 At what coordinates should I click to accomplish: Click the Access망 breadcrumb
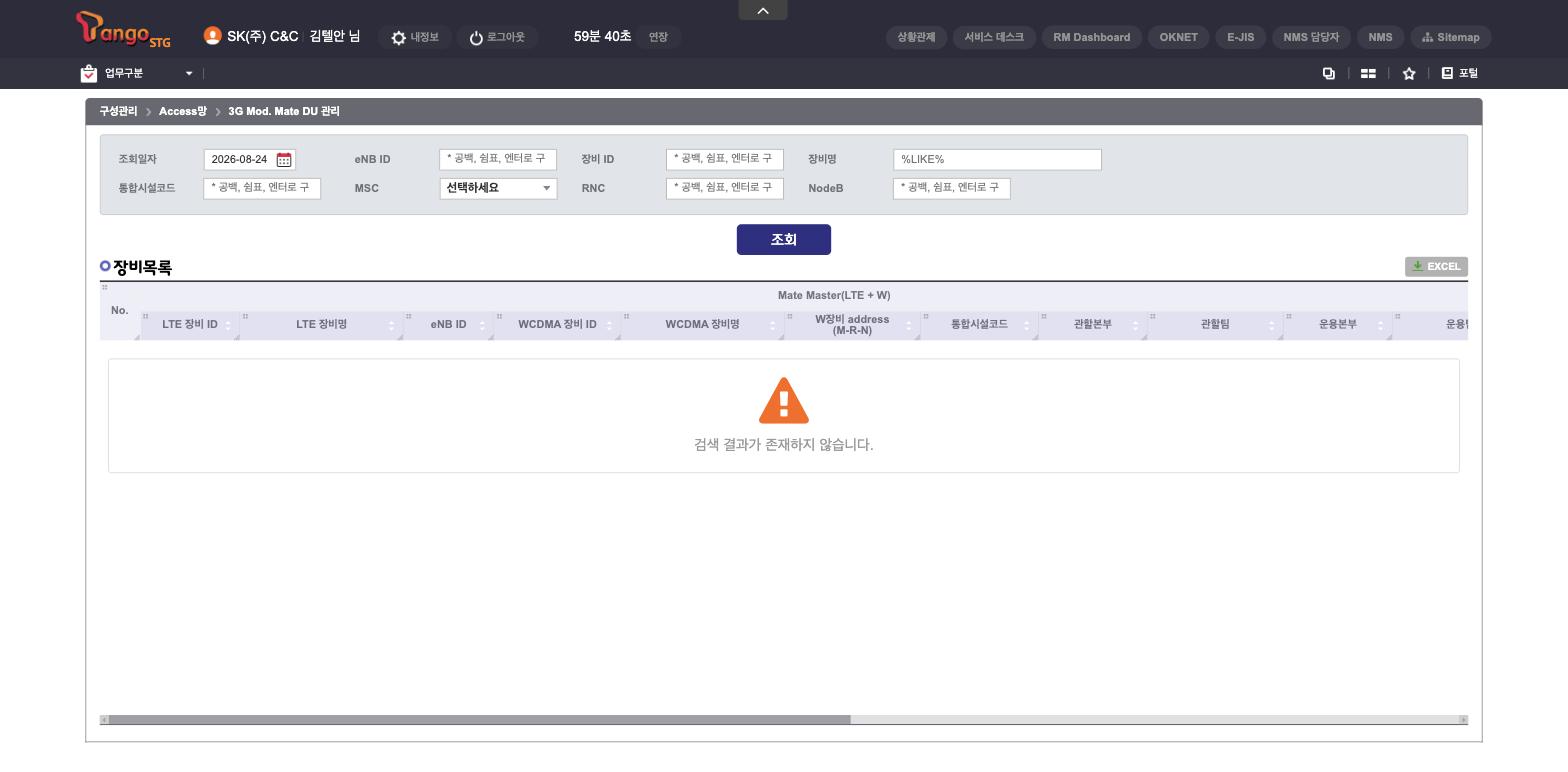pyautogui.click(x=182, y=112)
